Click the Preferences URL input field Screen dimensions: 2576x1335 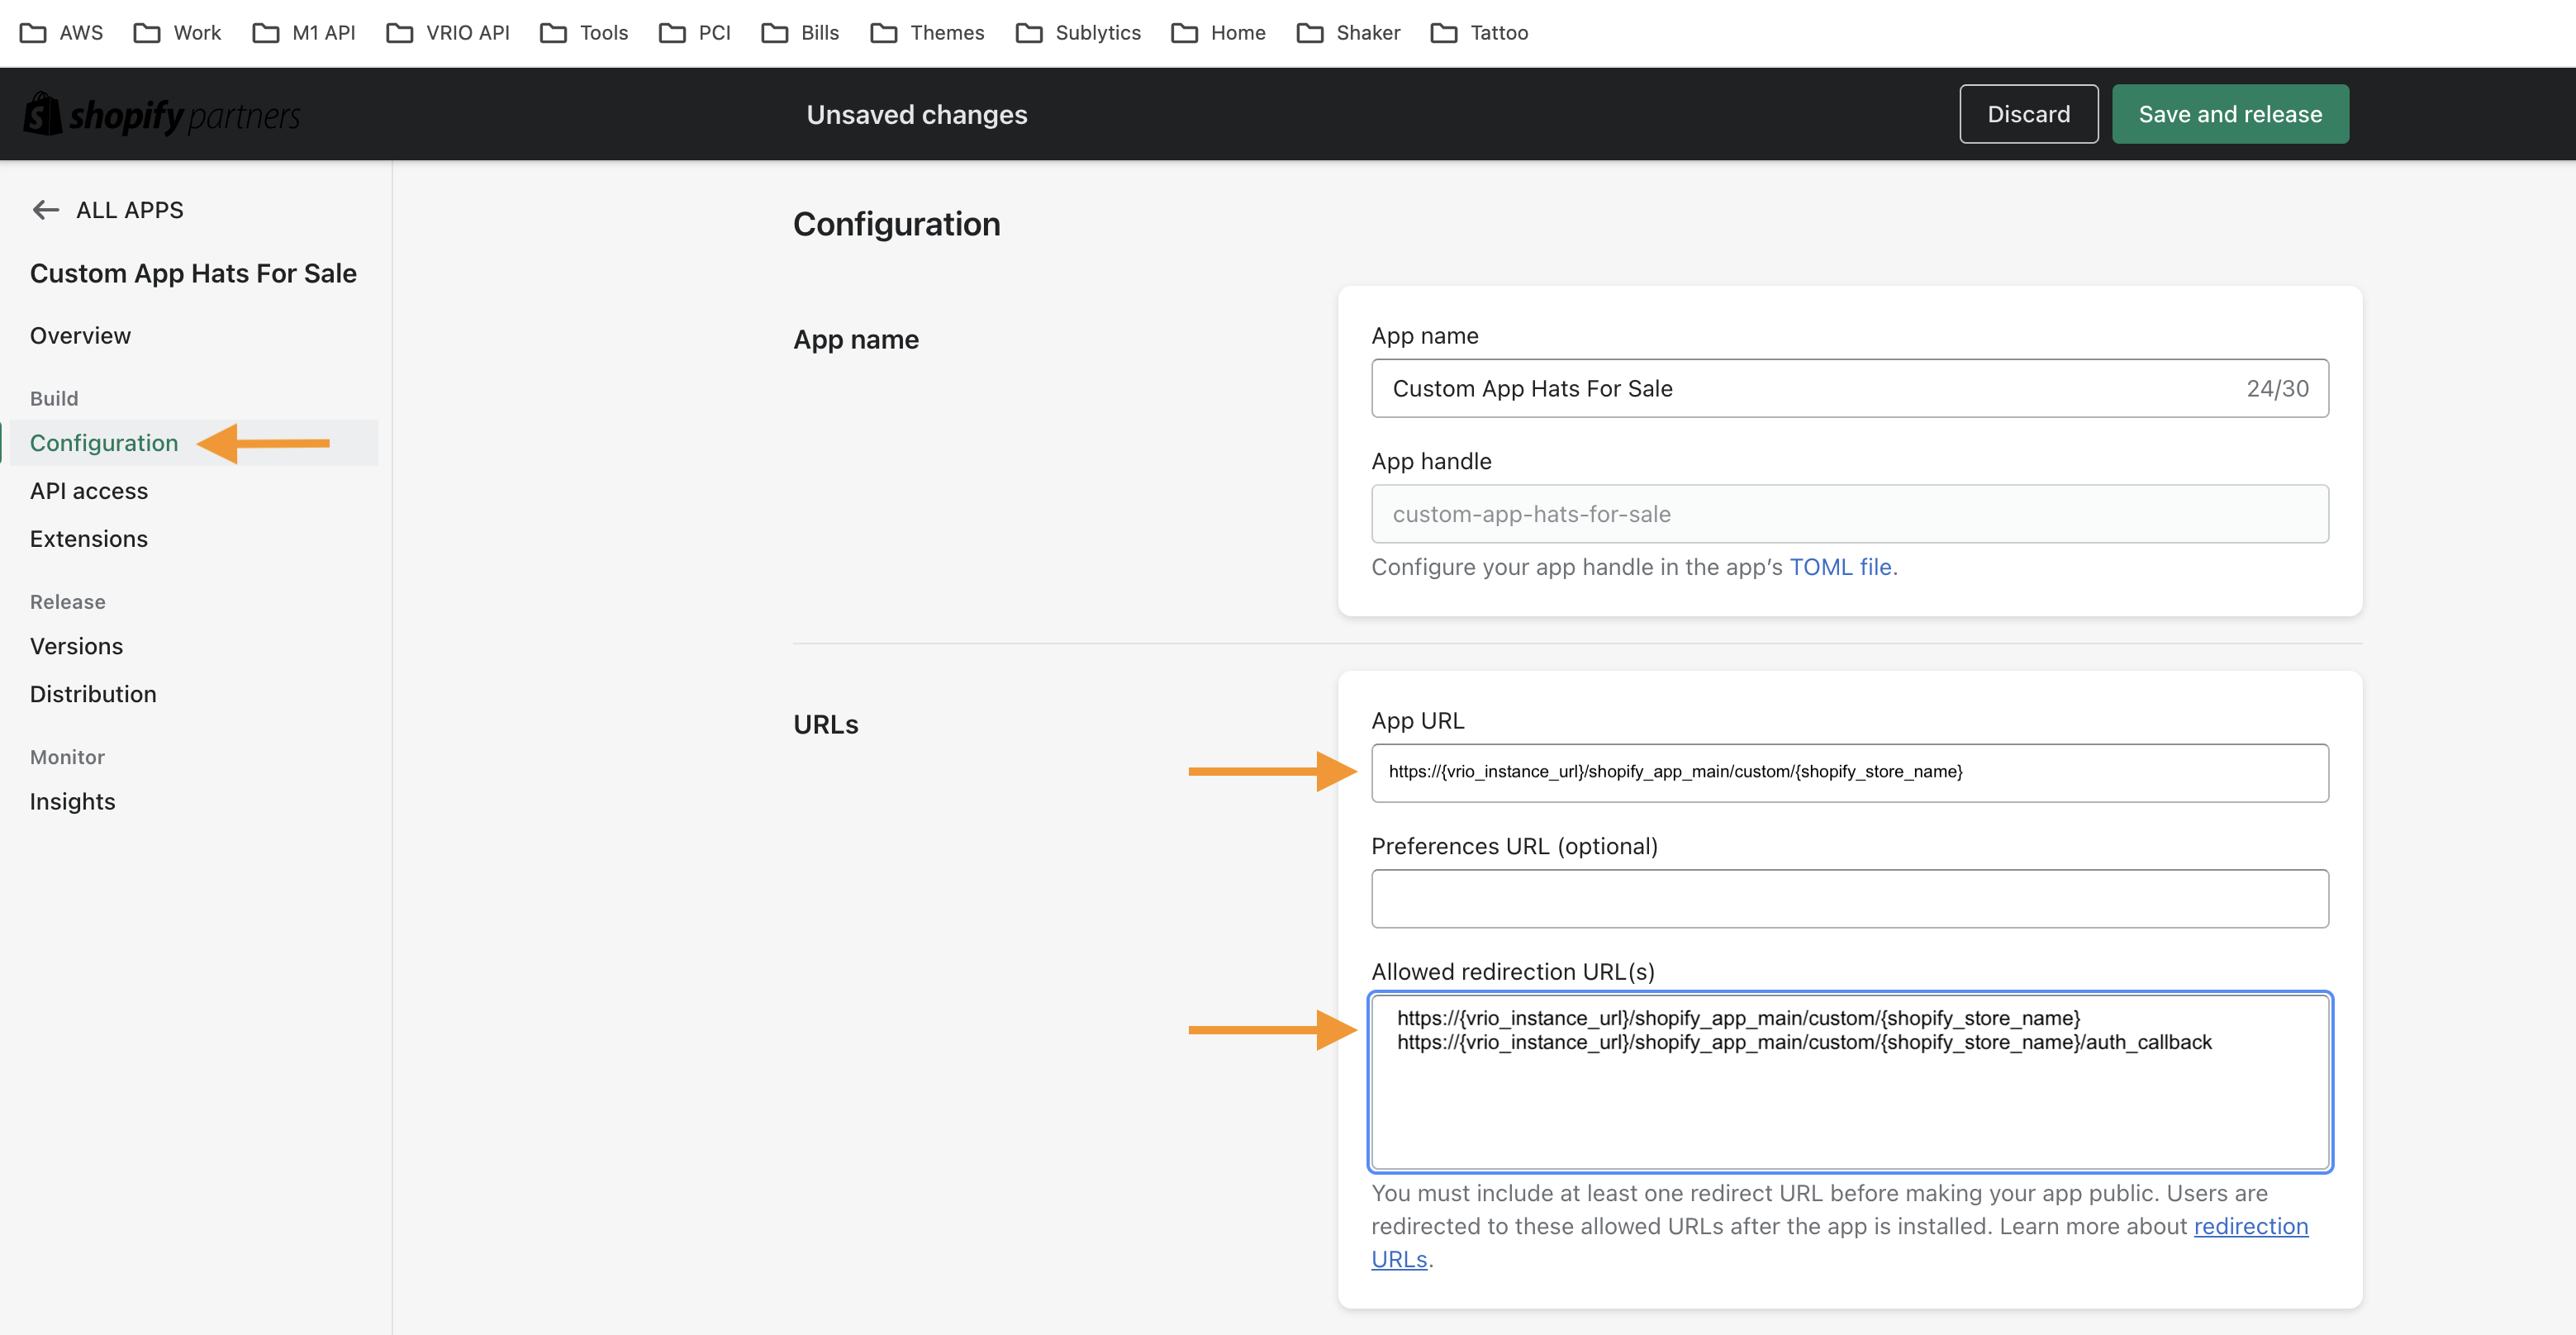pos(1850,898)
